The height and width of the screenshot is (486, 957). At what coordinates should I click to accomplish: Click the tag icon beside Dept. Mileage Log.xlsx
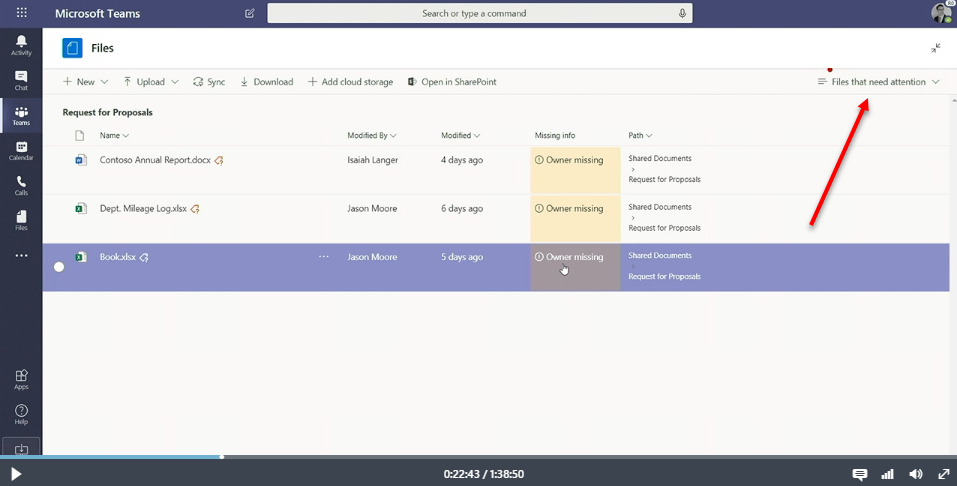(195, 209)
